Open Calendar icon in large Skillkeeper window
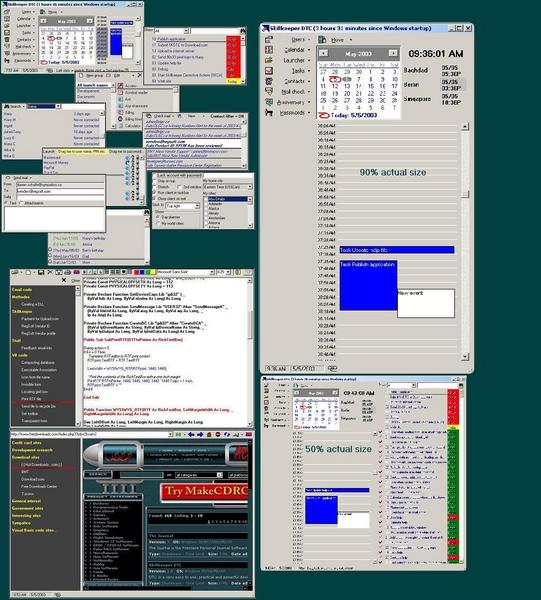This screenshot has width=541, height=600. coord(269,50)
